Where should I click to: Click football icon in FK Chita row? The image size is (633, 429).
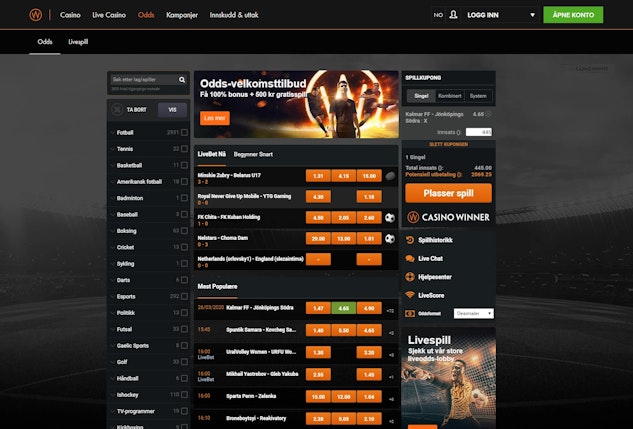click(x=390, y=218)
